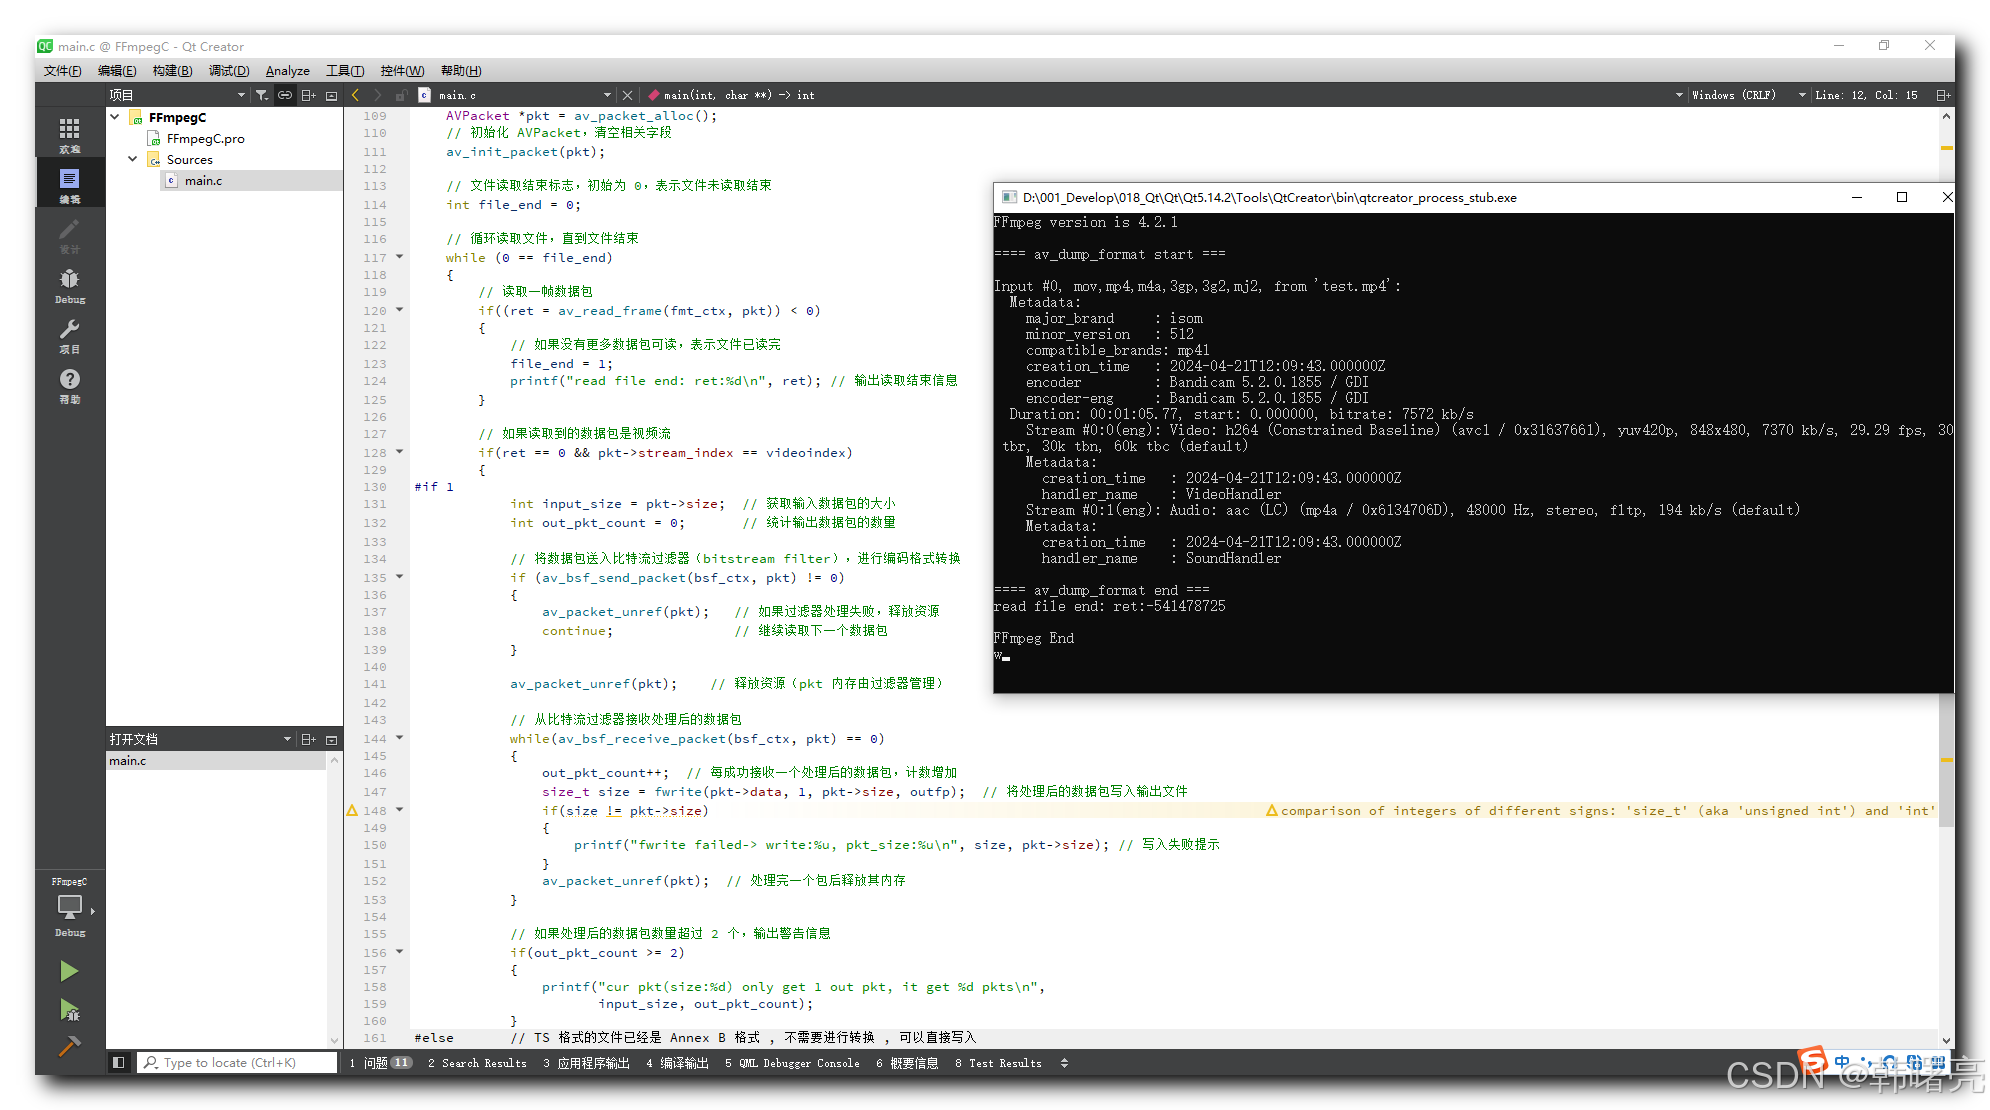This screenshot has height=1110, width=1990.
Task: Click the Type to locate search field
Action: pos(237,1063)
